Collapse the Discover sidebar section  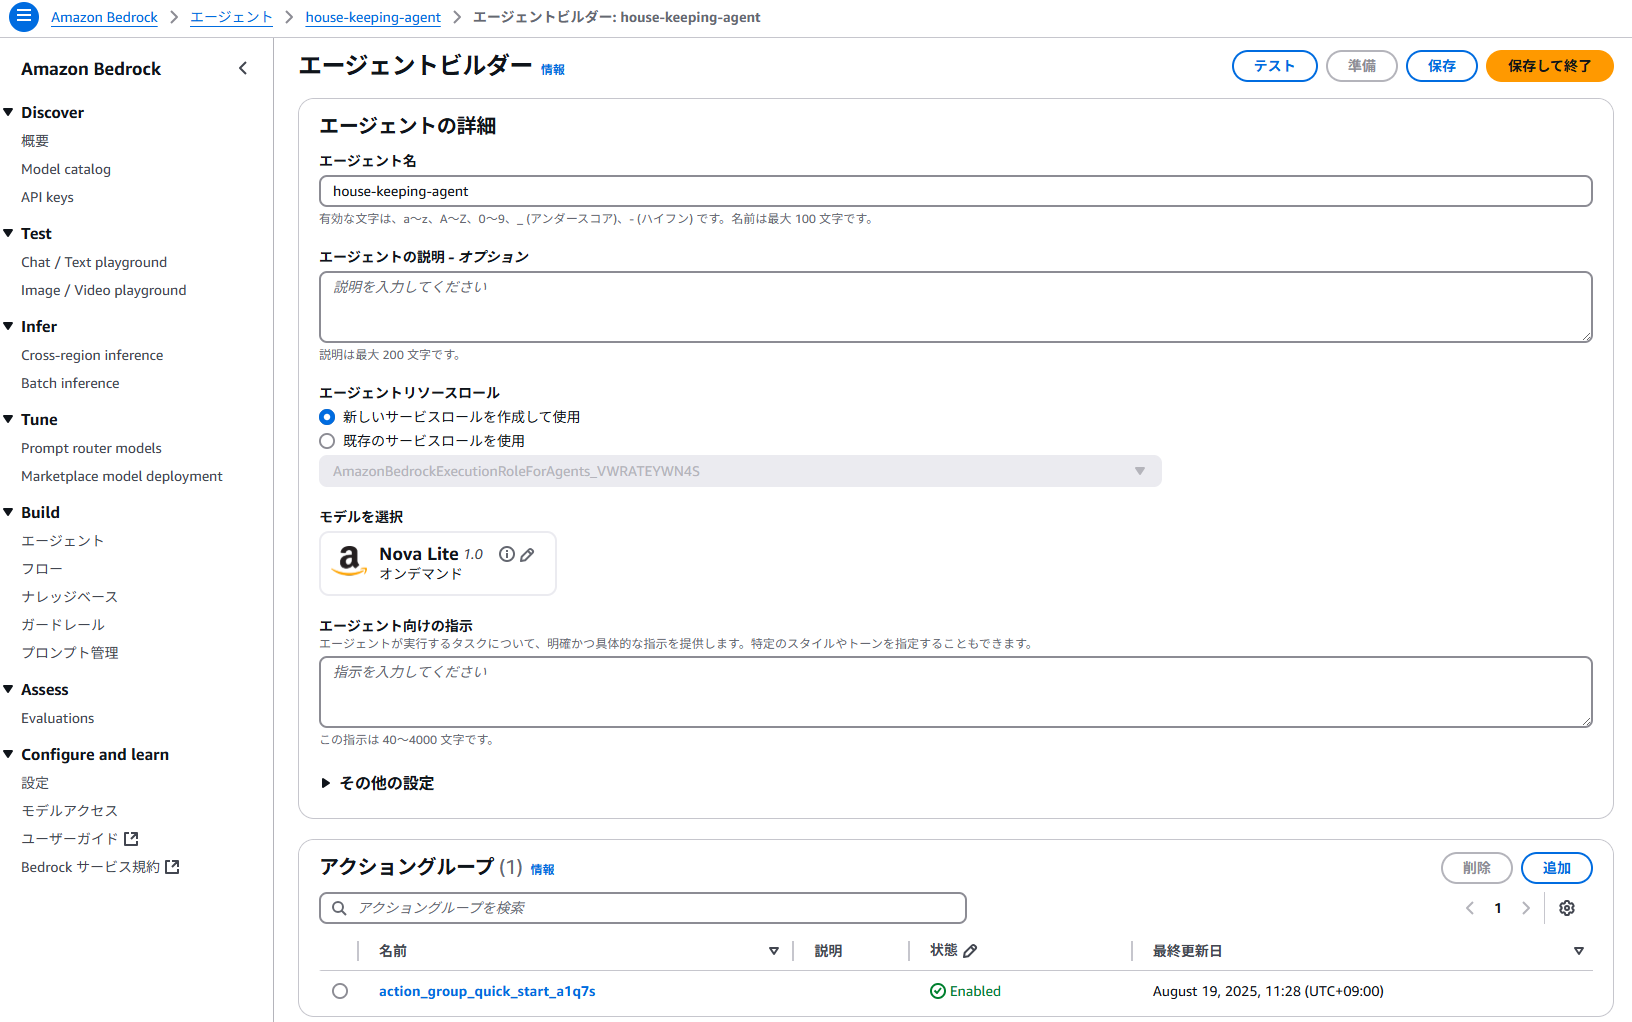tap(9, 112)
